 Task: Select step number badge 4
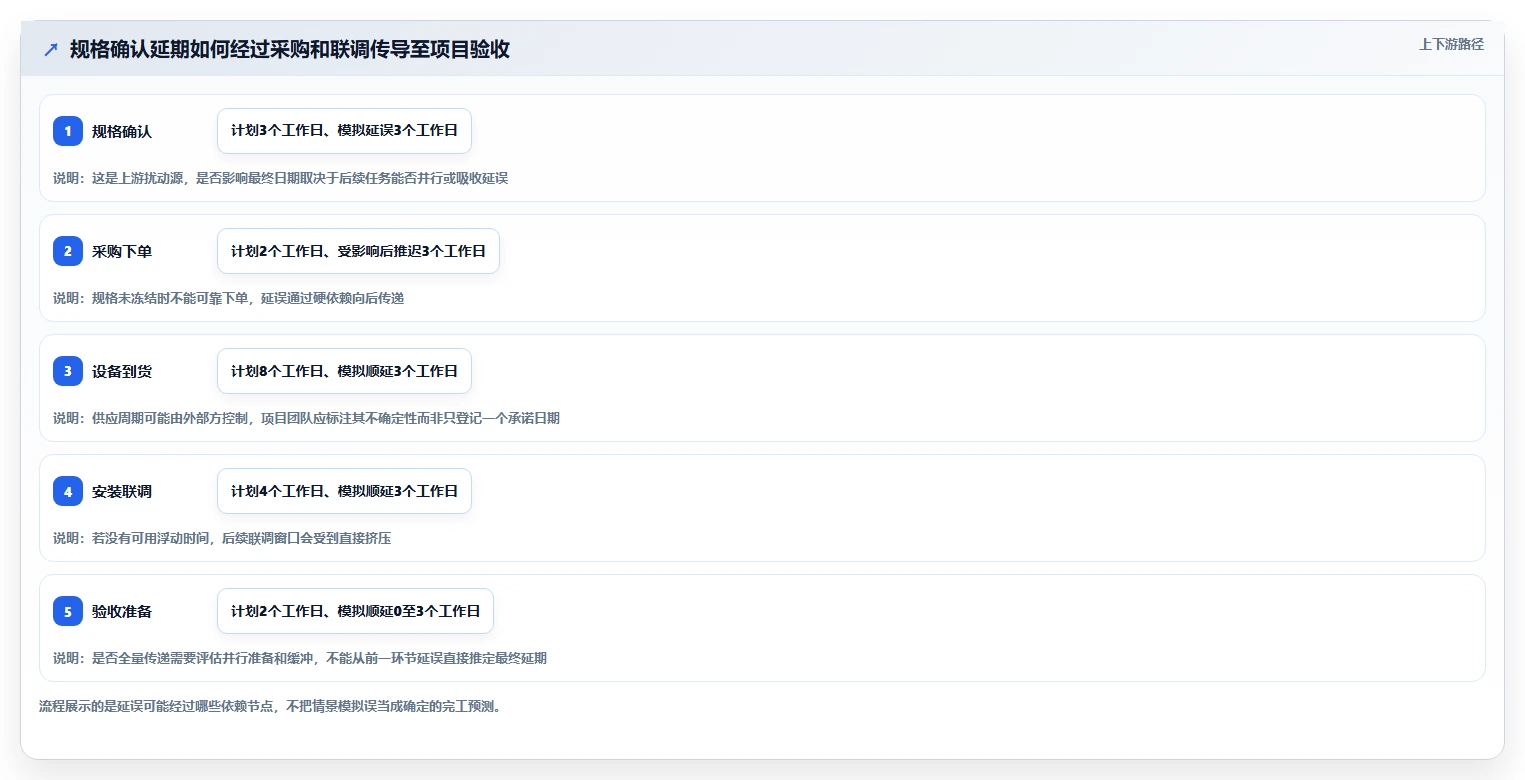click(x=68, y=491)
